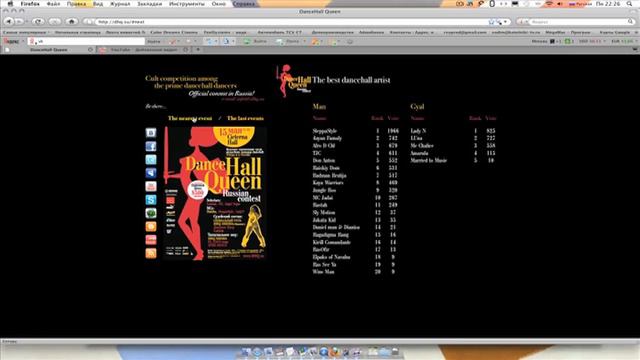Screen dimensions: 640x360
Task: Open the Журнал menu
Action: pyautogui.click(x=120, y=4)
